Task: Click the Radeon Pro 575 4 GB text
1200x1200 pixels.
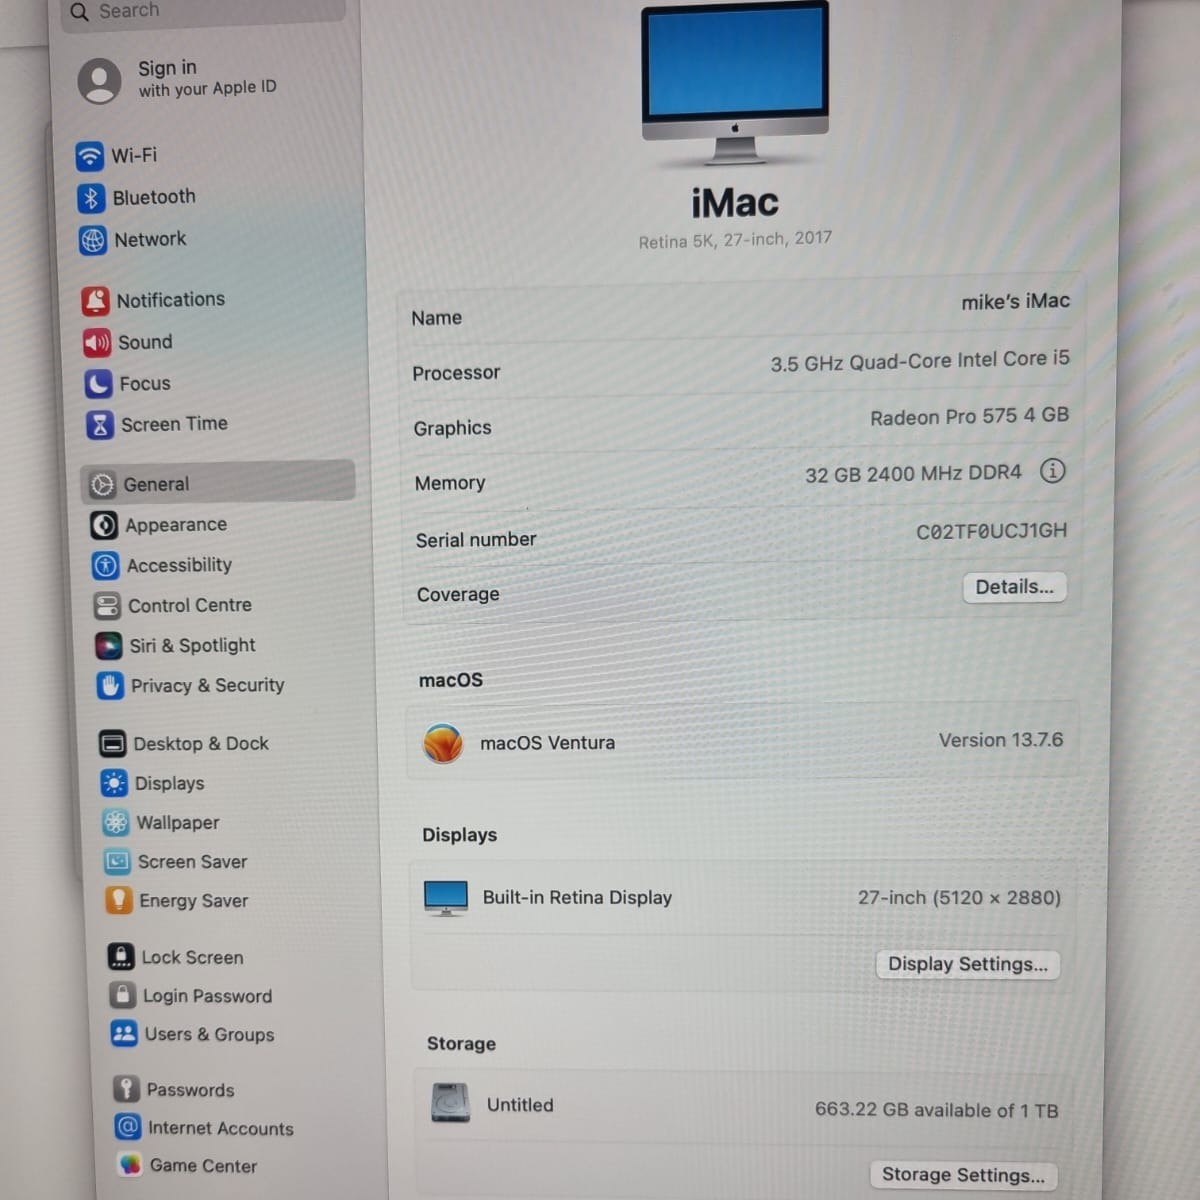Action: (969, 416)
